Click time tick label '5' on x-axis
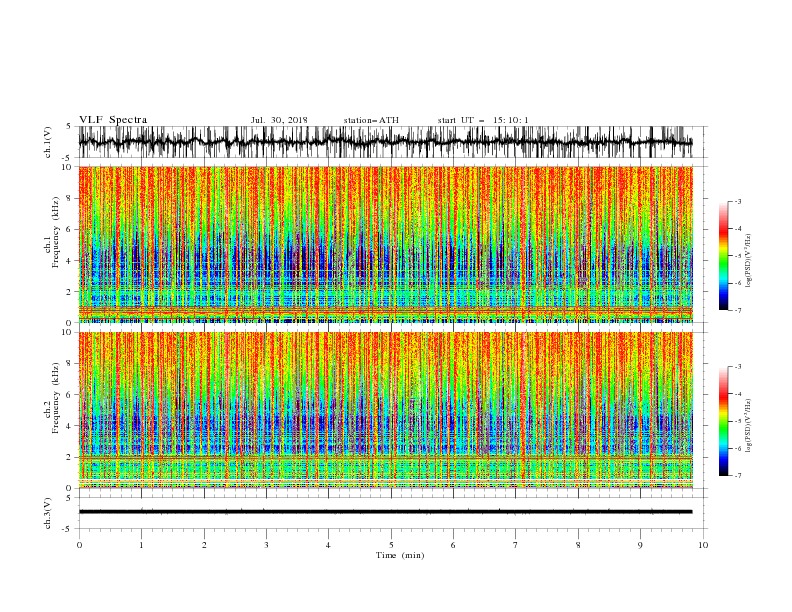The image size is (792, 612). tap(391, 545)
